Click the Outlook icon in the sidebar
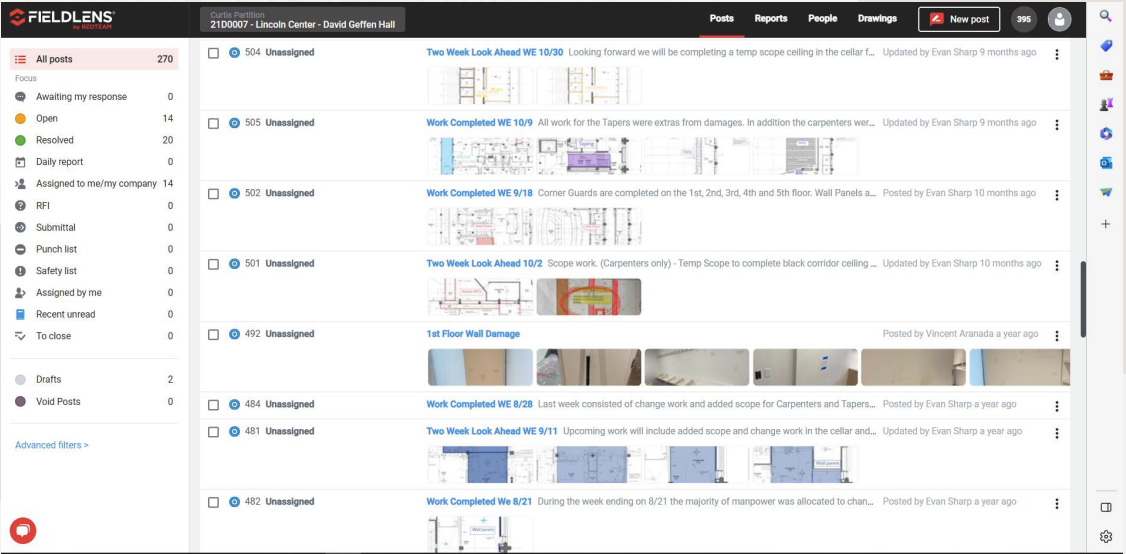This screenshot has height=554, width=1126. coord(1106,163)
